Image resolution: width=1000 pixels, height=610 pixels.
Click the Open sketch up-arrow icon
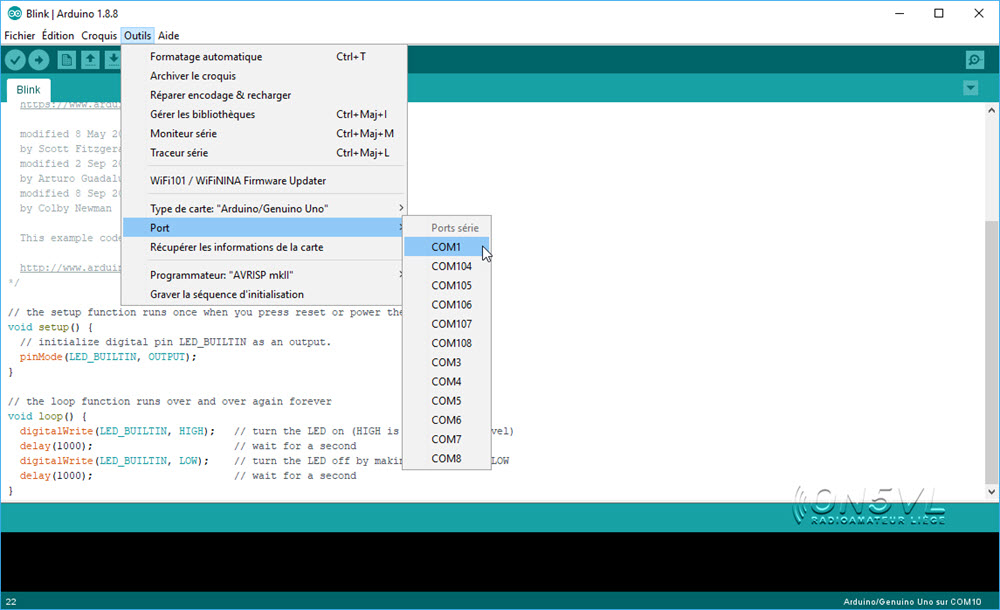point(90,60)
